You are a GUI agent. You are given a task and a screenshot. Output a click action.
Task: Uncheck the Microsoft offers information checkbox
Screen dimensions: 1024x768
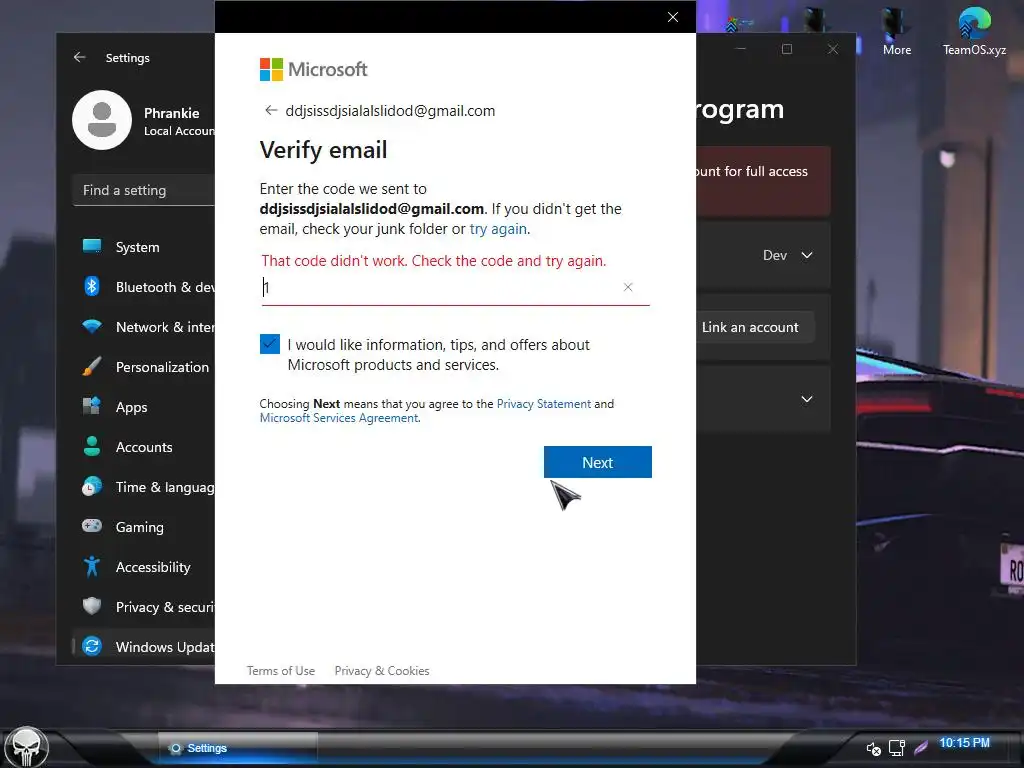[270, 344]
